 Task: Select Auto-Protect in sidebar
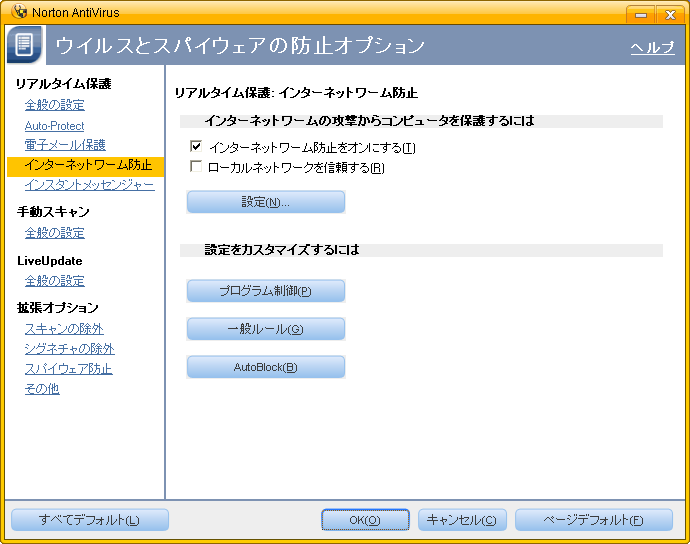click(x=55, y=126)
